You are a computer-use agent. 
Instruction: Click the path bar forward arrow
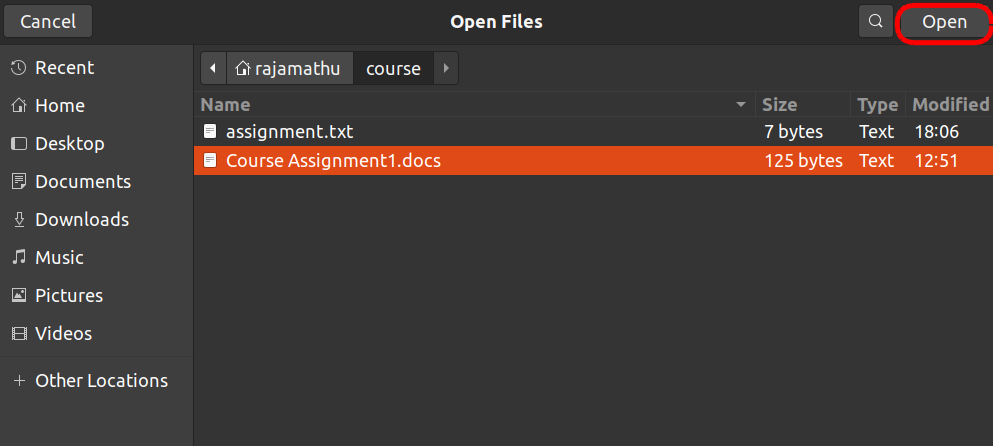pos(445,69)
